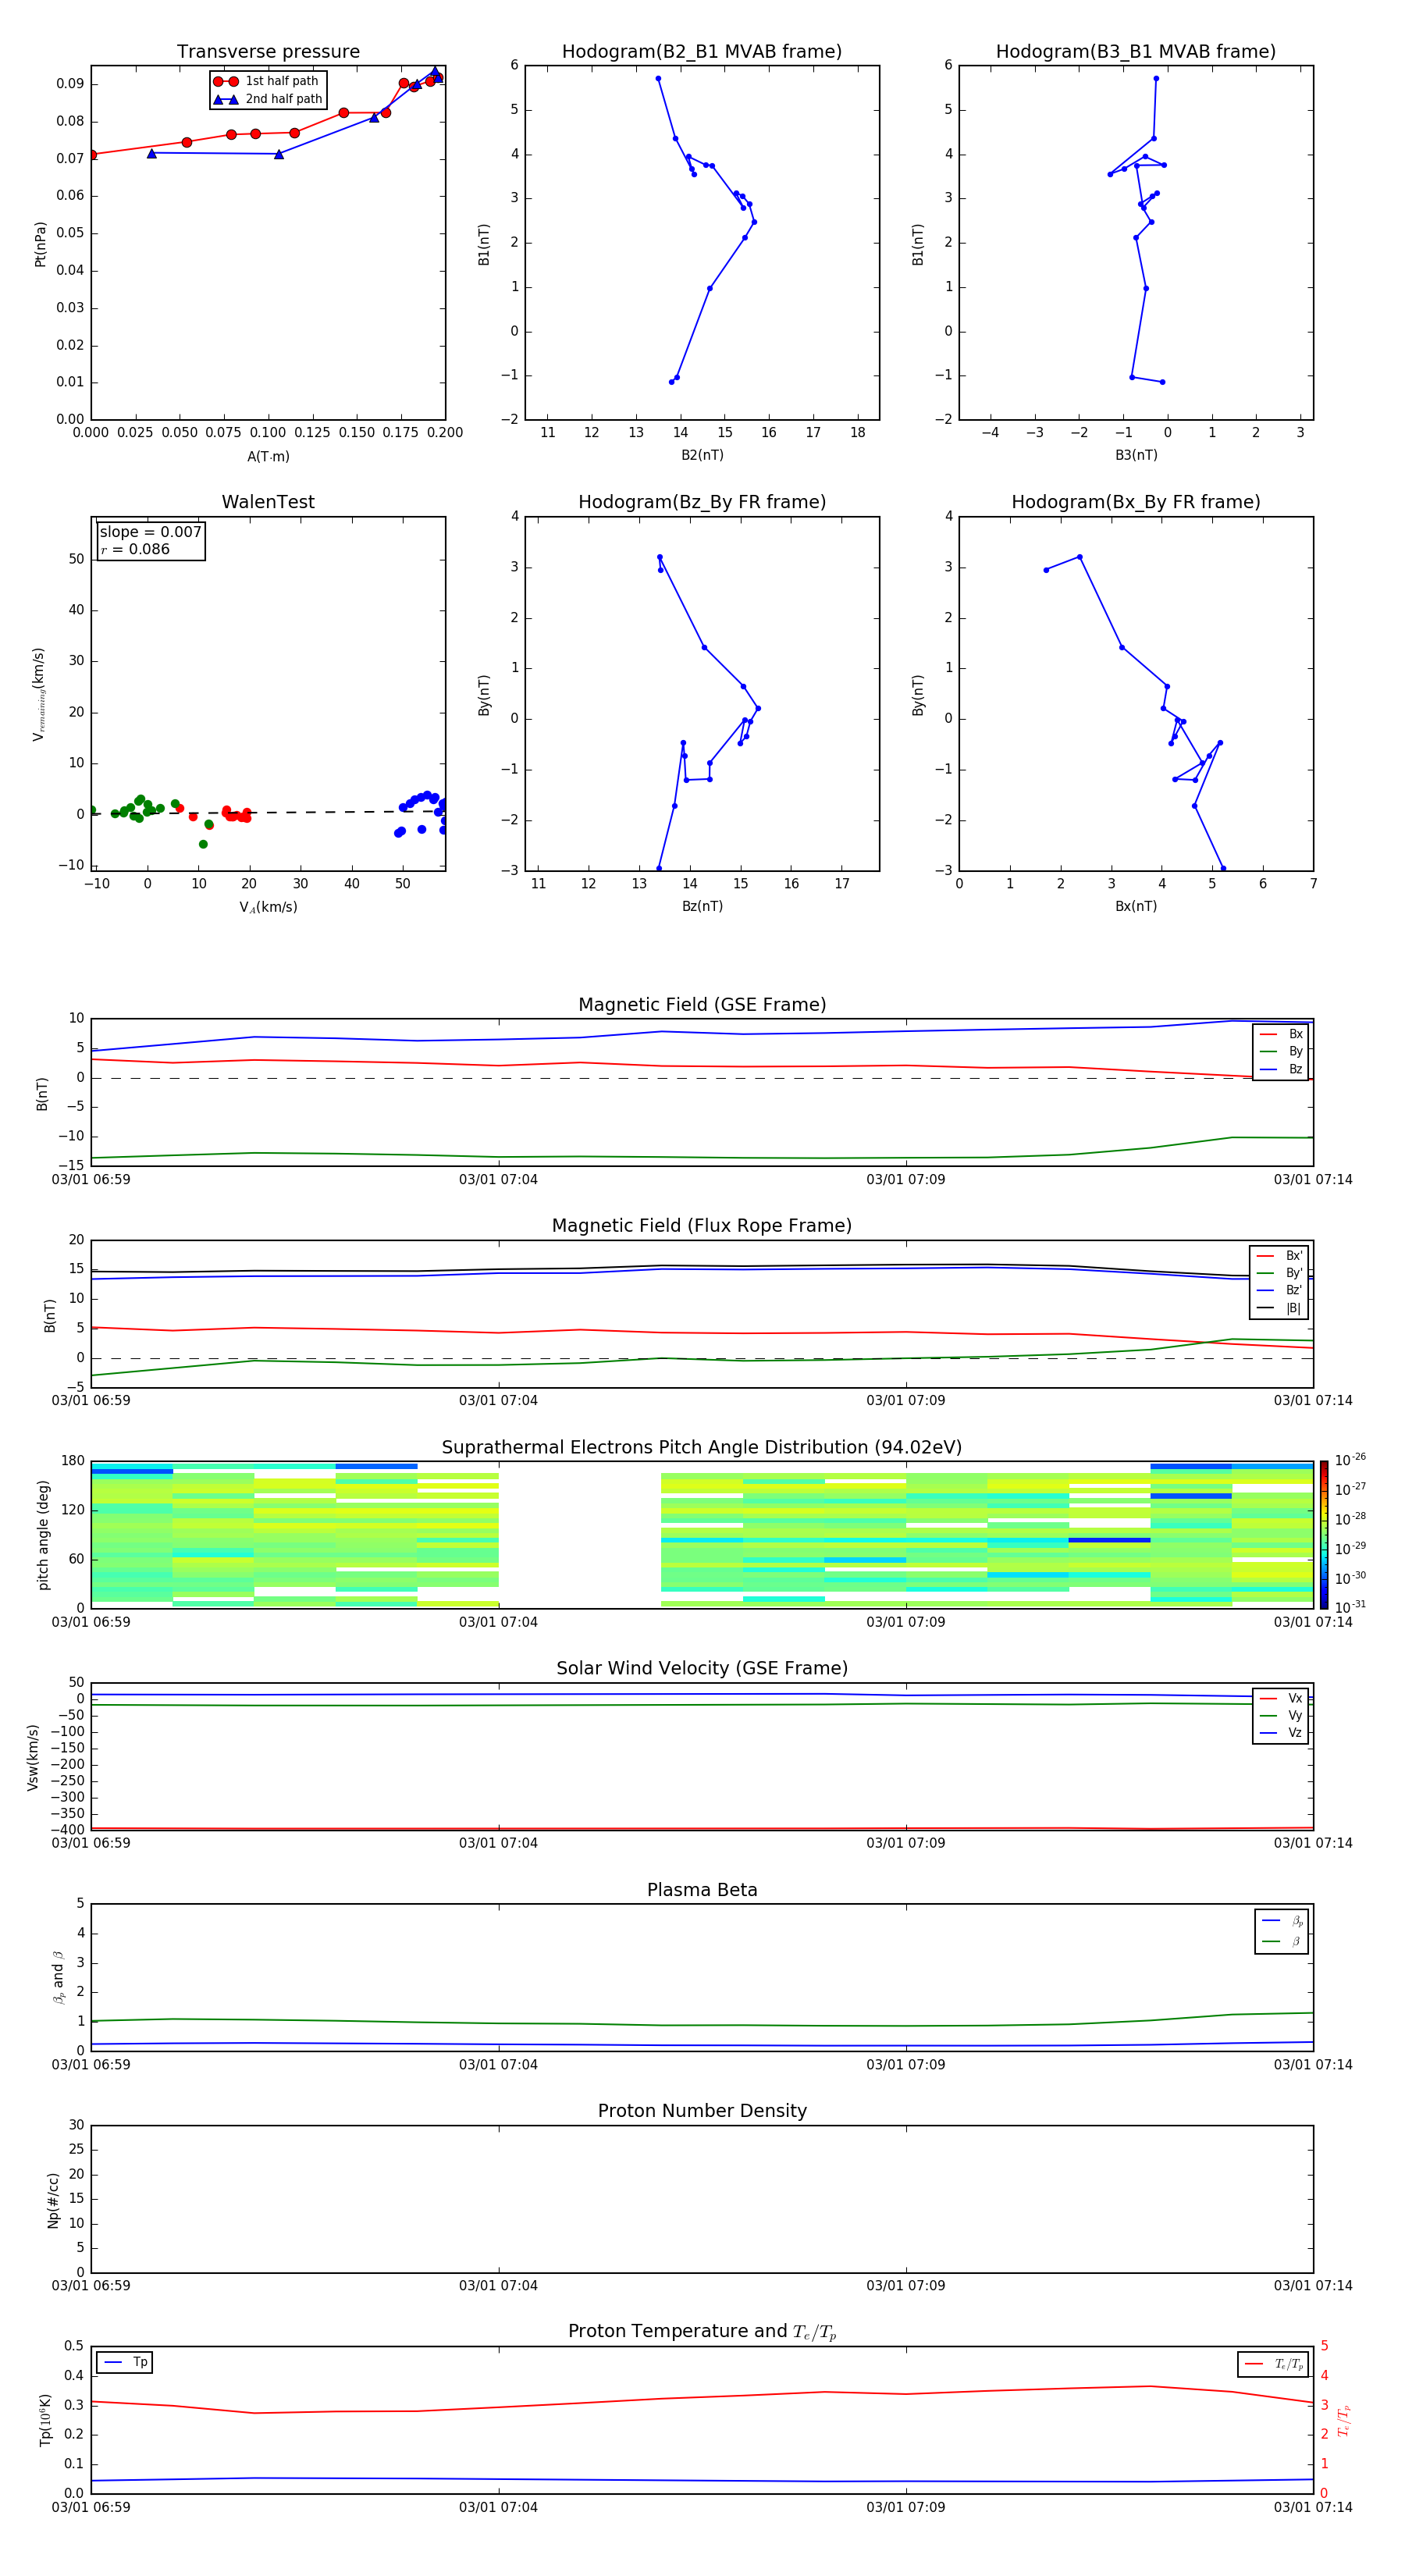
Task: Click the 'Hodogram(B3_B1 MVAB frame)' title
Action: (x=1136, y=52)
